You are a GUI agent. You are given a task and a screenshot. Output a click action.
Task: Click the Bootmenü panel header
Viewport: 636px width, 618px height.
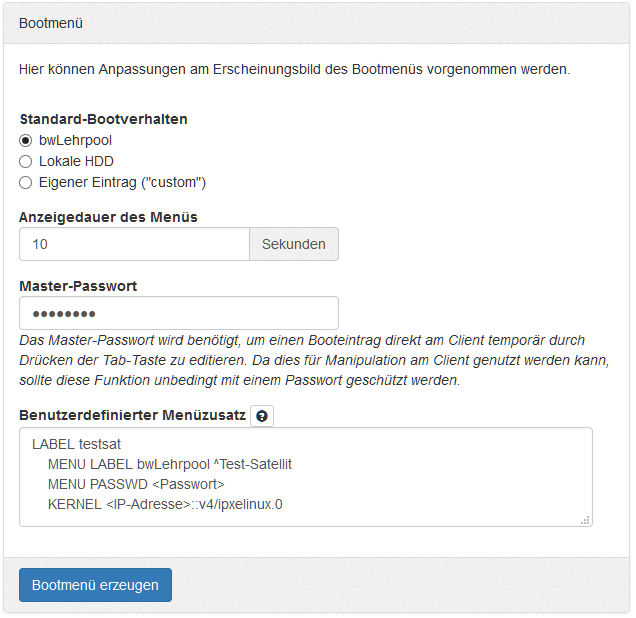click(x=317, y=22)
